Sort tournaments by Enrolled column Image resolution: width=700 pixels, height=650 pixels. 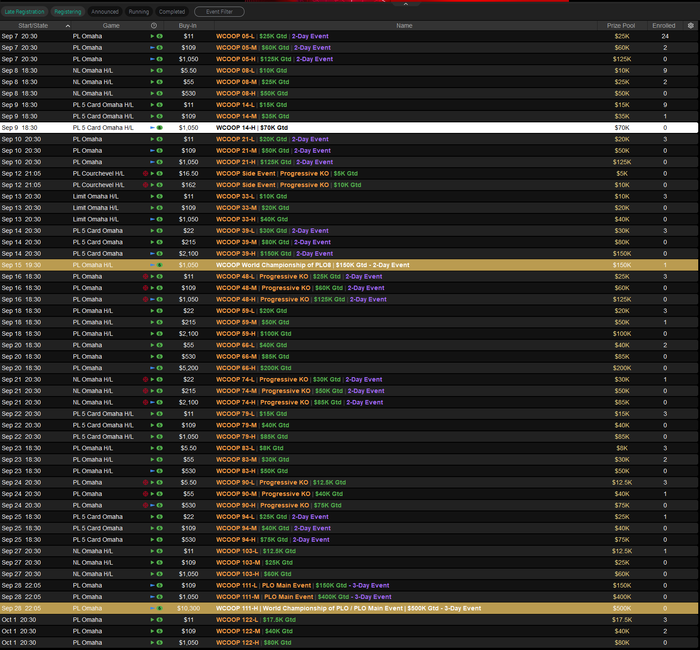tap(664, 25)
